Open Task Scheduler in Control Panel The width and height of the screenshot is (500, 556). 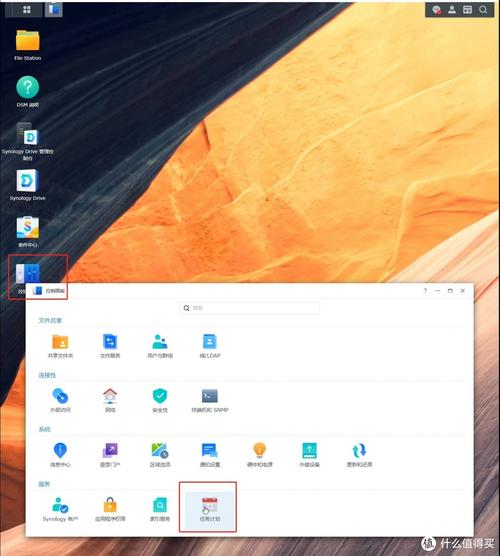(x=210, y=508)
